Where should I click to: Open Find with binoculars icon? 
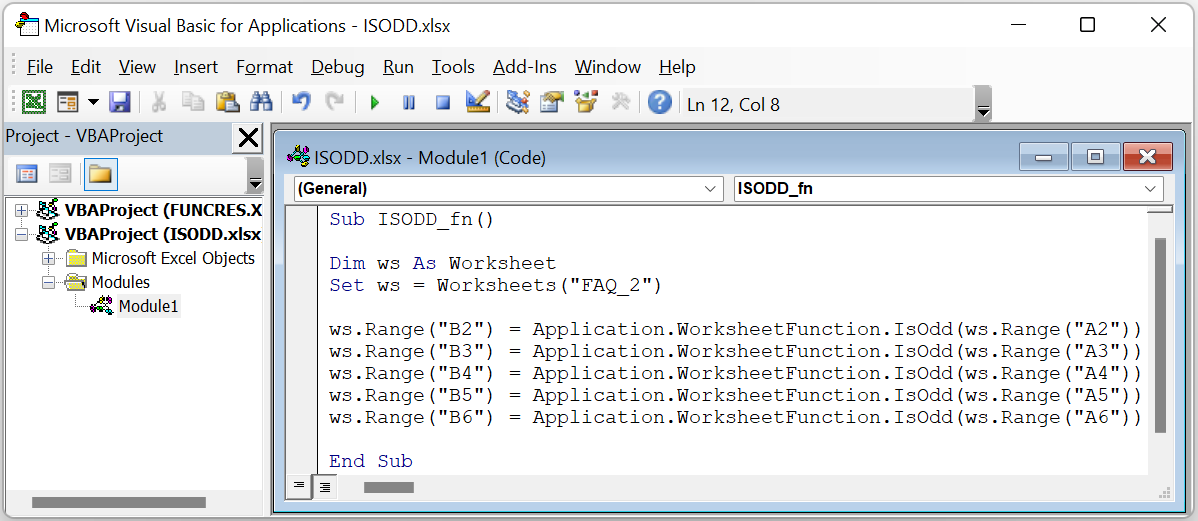coord(261,103)
